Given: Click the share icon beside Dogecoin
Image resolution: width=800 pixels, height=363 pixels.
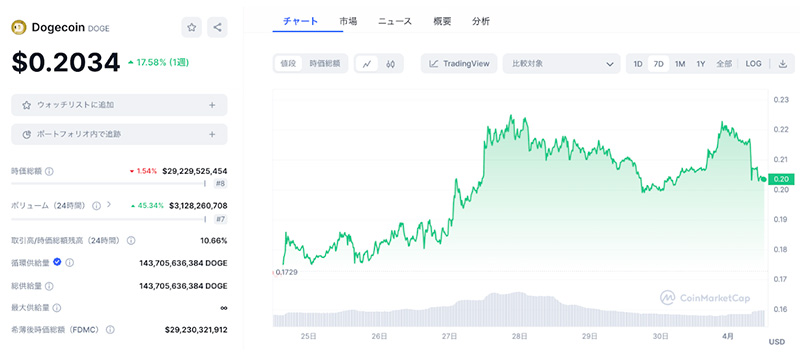Looking at the screenshot, I should pos(217,28).
